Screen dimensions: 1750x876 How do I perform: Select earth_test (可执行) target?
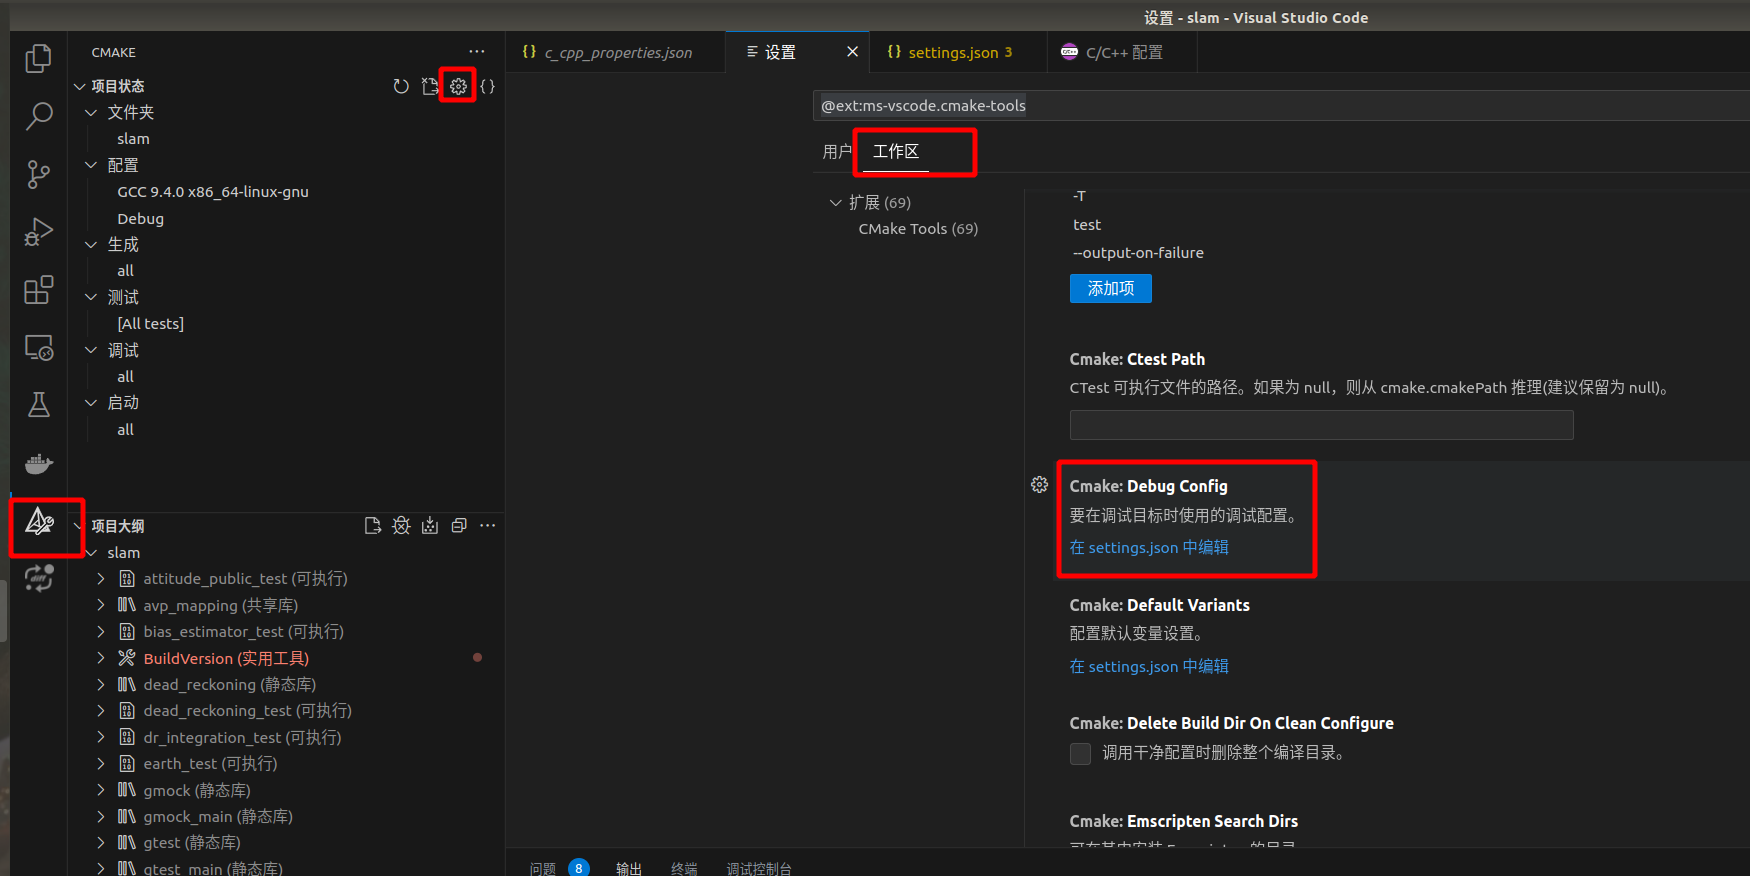click(210, 763)
